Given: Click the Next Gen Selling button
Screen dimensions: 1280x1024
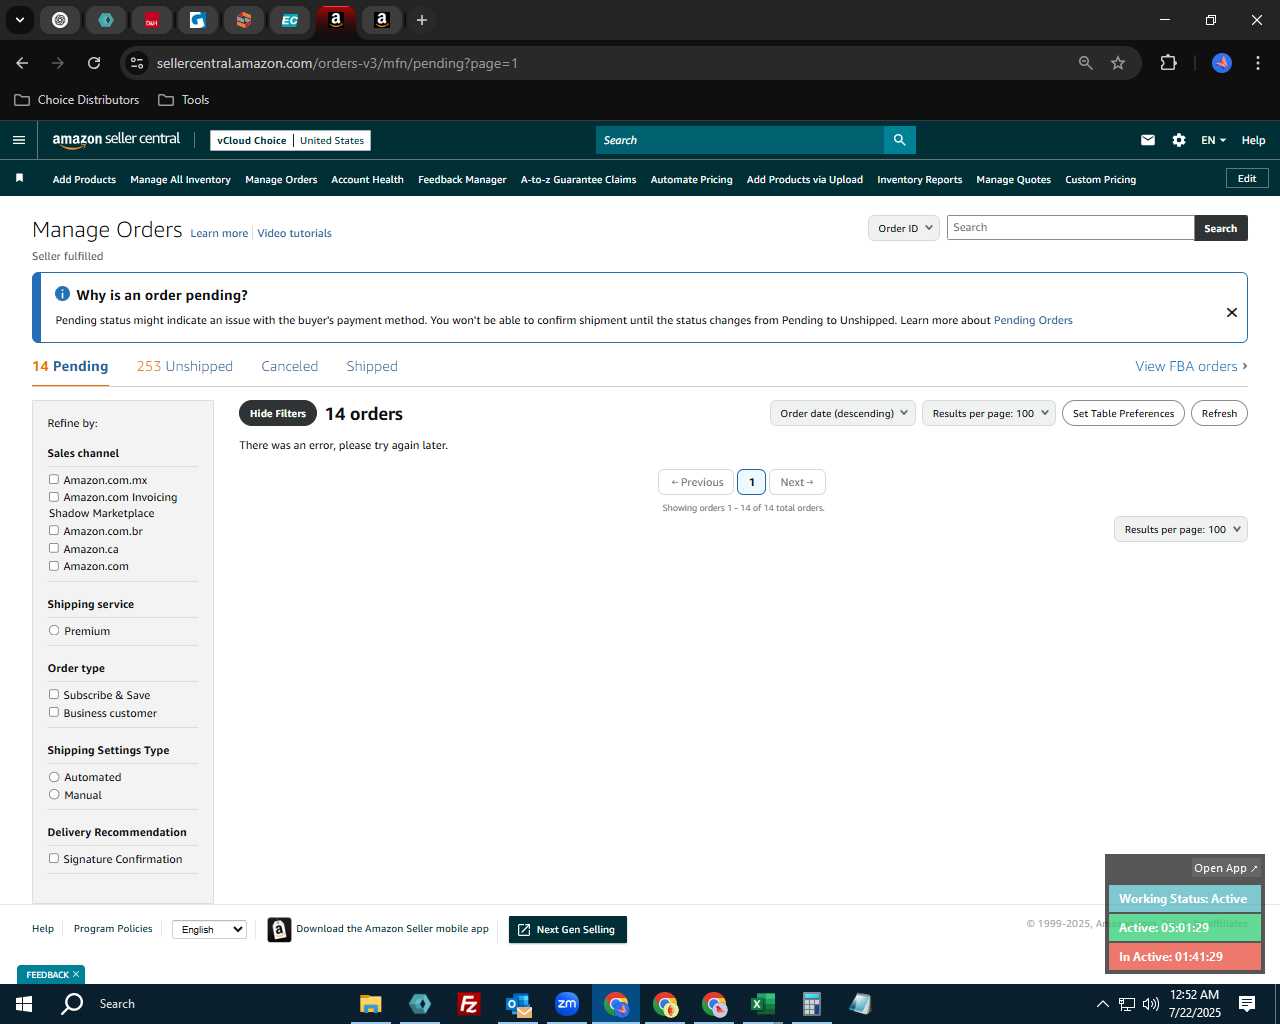Looking at the screenshot, I should click(567, 929).
